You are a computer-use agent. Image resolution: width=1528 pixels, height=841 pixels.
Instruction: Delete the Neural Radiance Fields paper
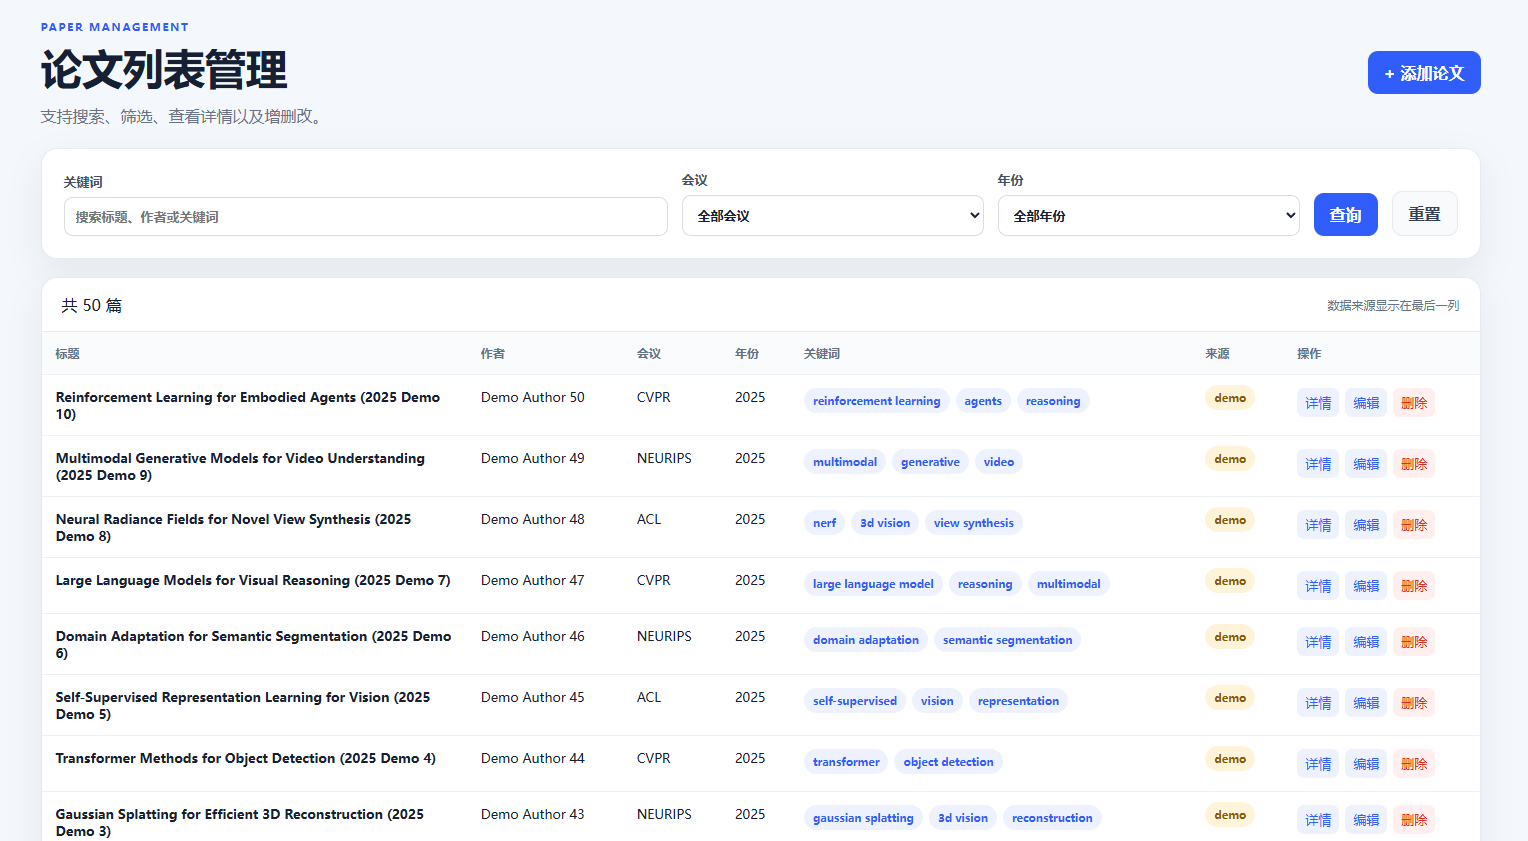(1414, 525)
